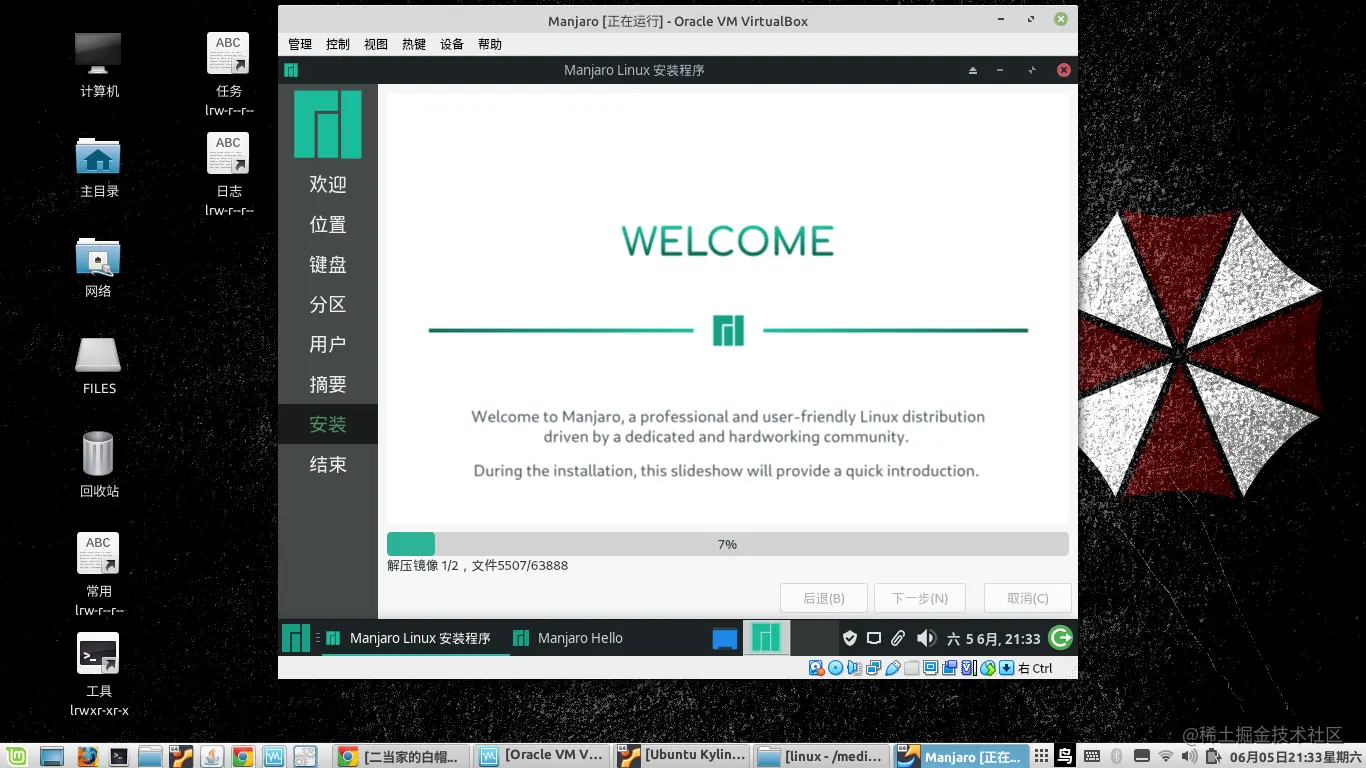Image resolution: width=1366 pixels, height=768 pixels.
Task: Click the VirtualBox shared folders status icon
Action: pyautogui.click(x=911, y=668)
